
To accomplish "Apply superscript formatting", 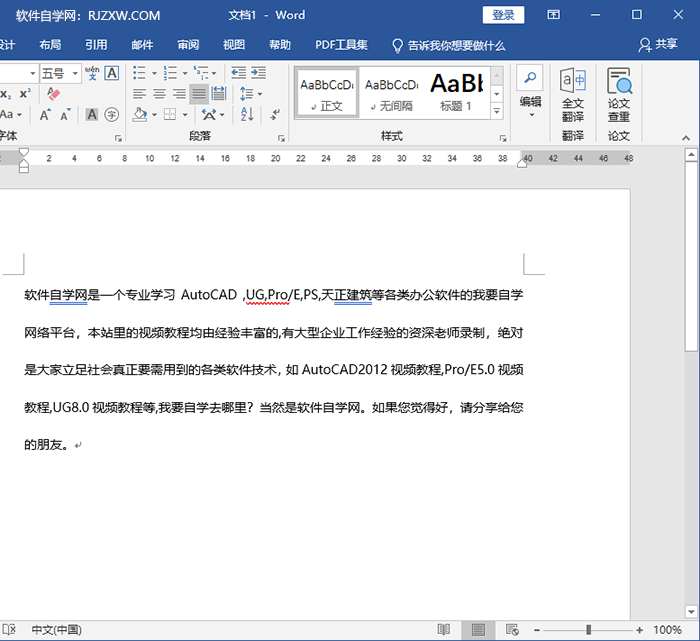I will (x=25, y=94).
